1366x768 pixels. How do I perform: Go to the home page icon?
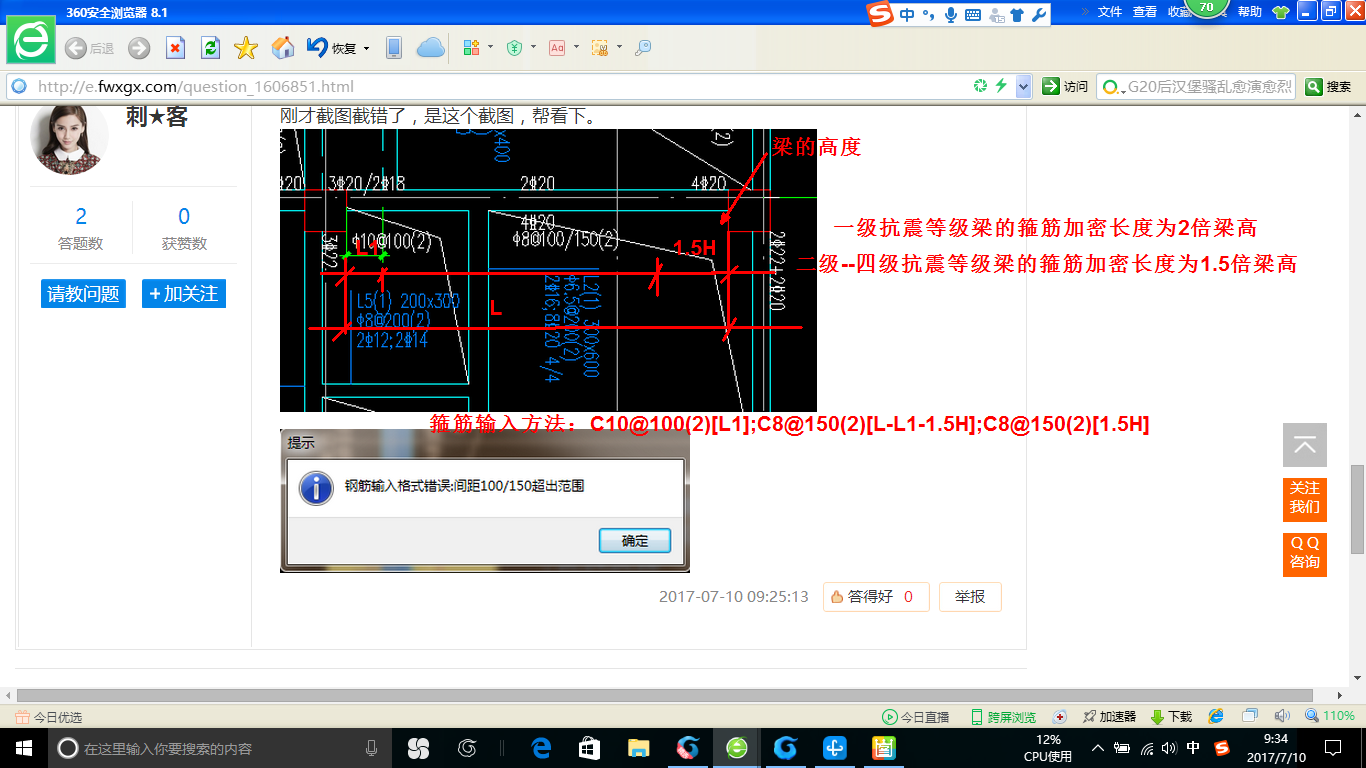coord(283,48)
